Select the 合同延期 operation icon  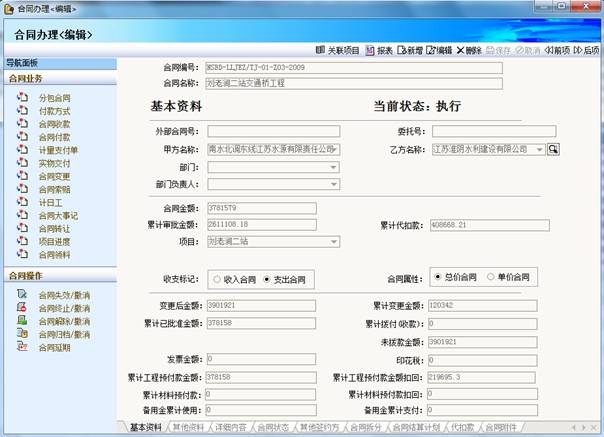23,347
